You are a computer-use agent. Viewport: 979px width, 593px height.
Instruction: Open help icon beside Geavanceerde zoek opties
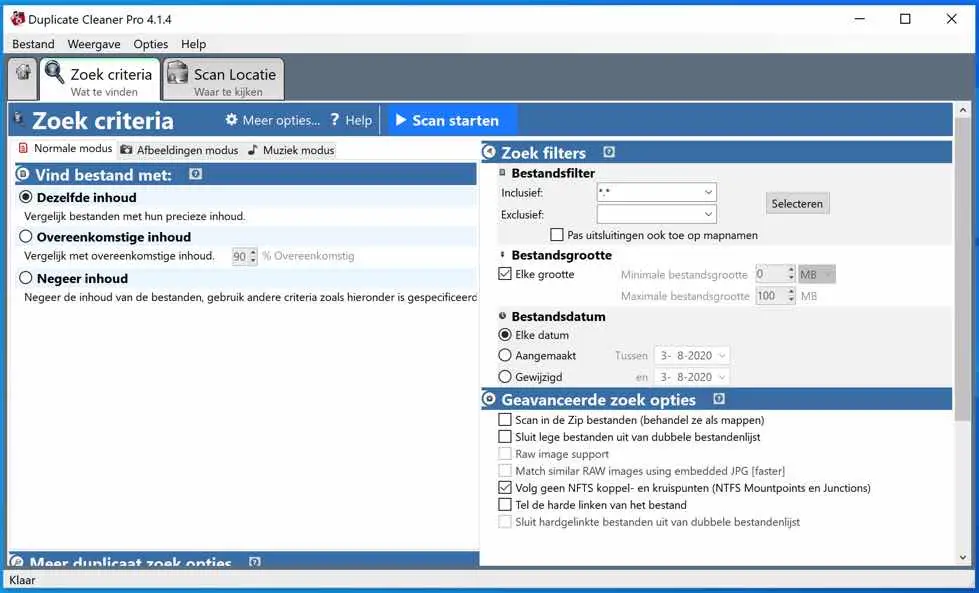click(x=719, y=399)
